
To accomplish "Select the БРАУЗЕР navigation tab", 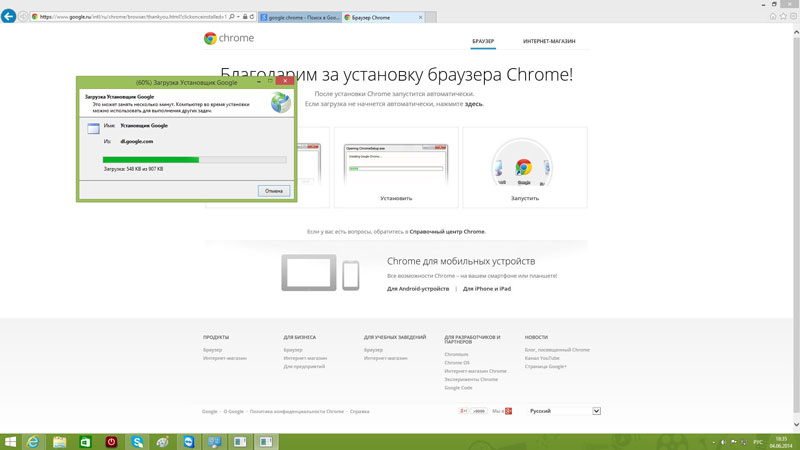I will click(x=483, y=41).
